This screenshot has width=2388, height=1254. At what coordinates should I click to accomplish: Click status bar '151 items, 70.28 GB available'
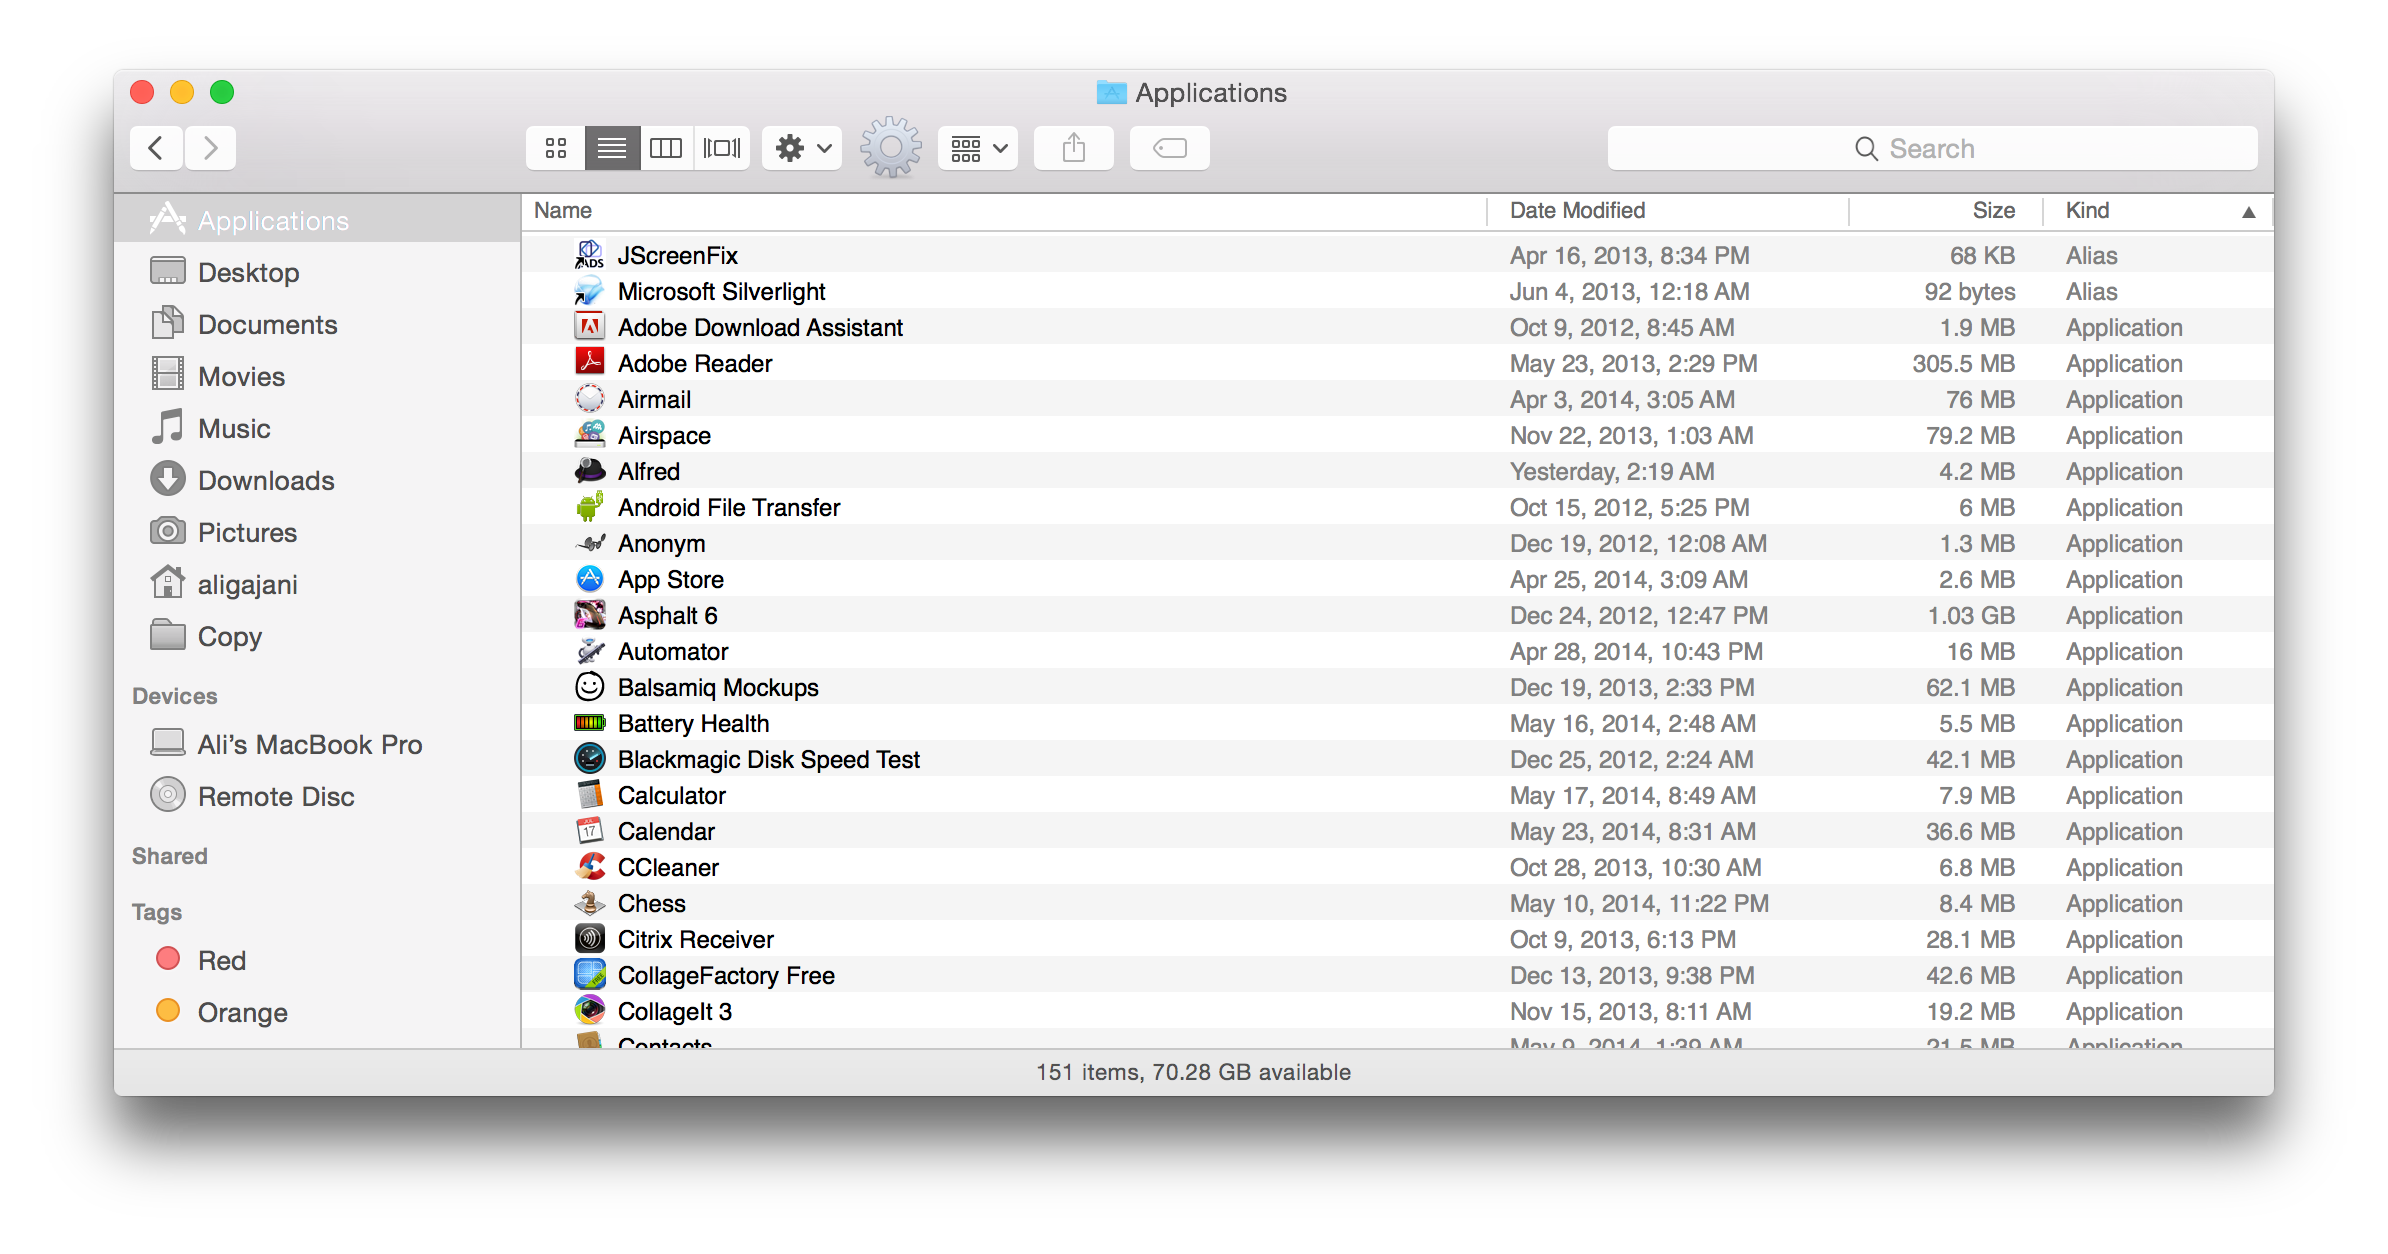[1194, 1072]
